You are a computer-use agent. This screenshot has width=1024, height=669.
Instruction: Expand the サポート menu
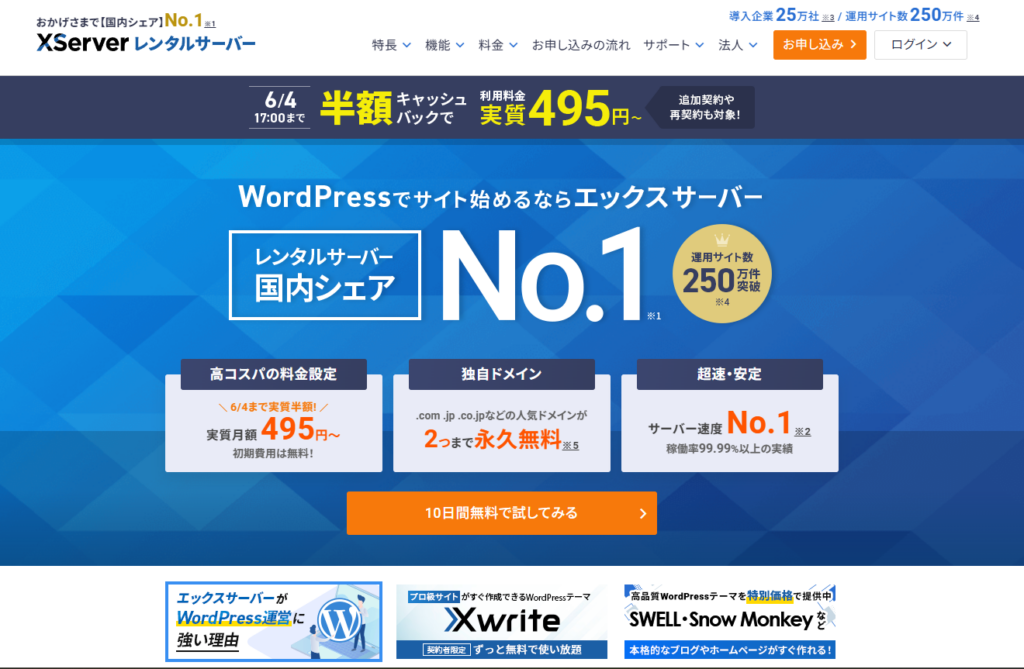pyautogui.click(x=673, y=45)
